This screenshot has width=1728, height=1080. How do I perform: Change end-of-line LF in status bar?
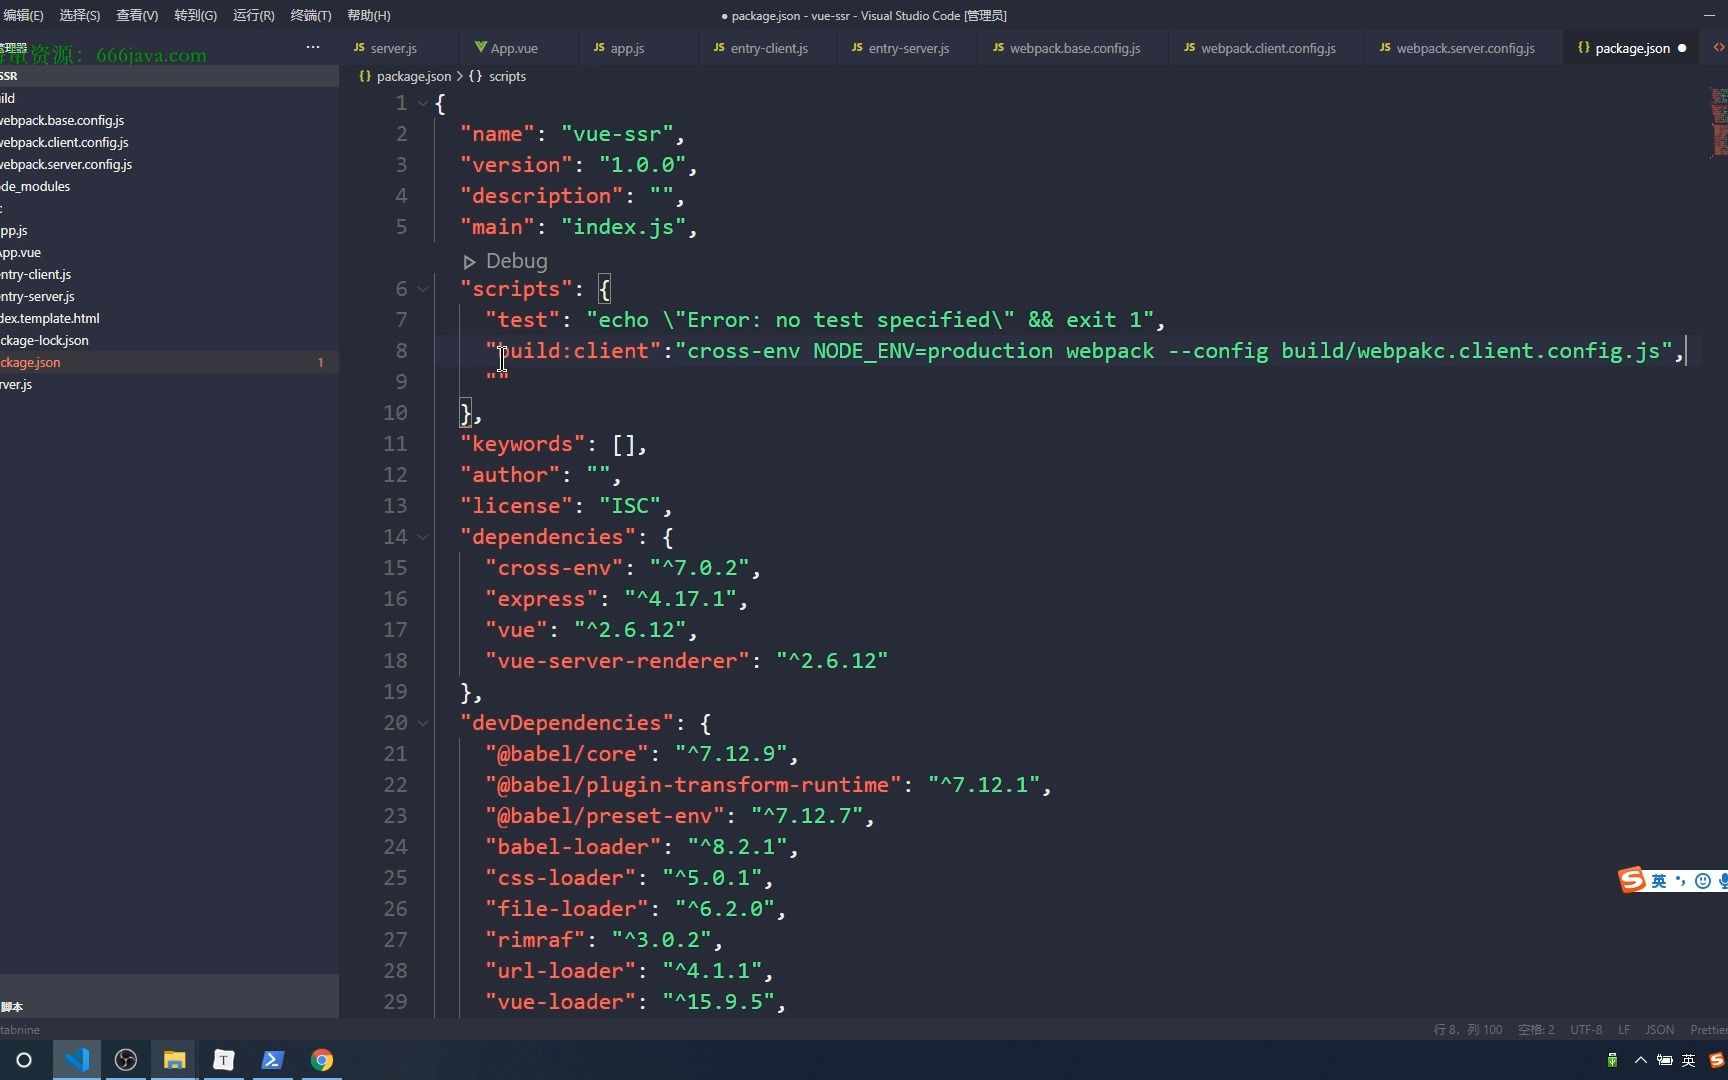(x=1624, y=1029)
